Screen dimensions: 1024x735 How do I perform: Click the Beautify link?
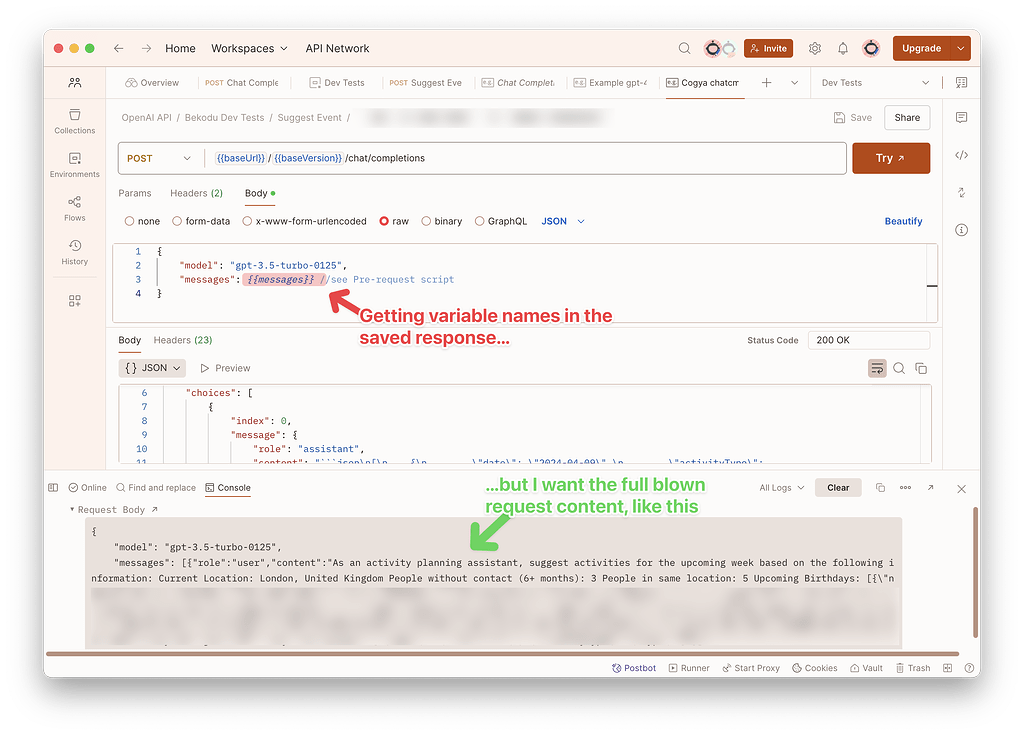pos(903,221)
